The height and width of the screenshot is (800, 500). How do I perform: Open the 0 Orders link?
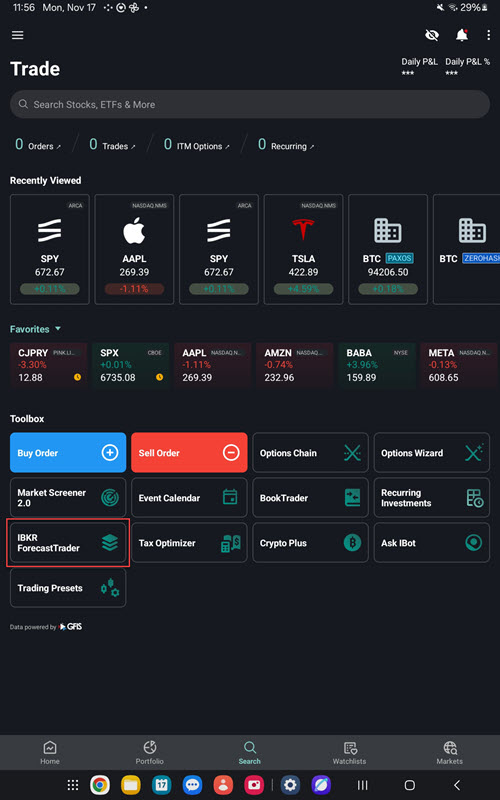point(38,145)
